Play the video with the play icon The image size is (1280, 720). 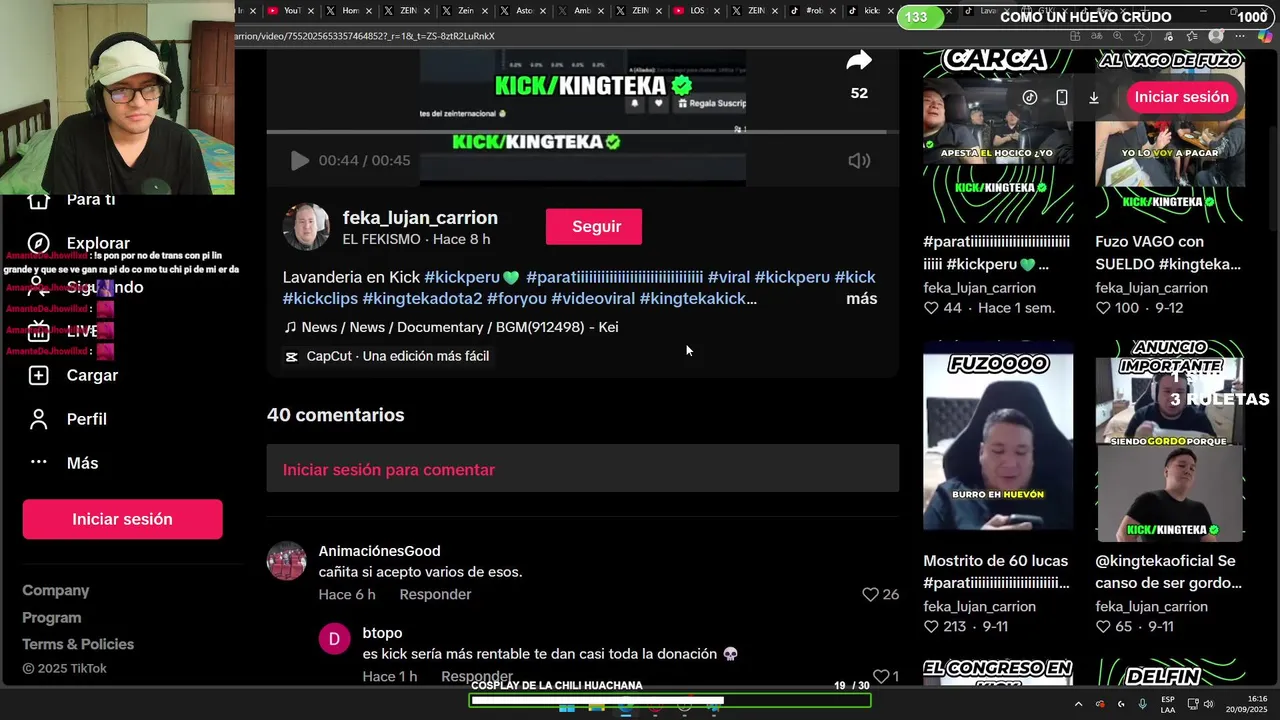[299, 160]
